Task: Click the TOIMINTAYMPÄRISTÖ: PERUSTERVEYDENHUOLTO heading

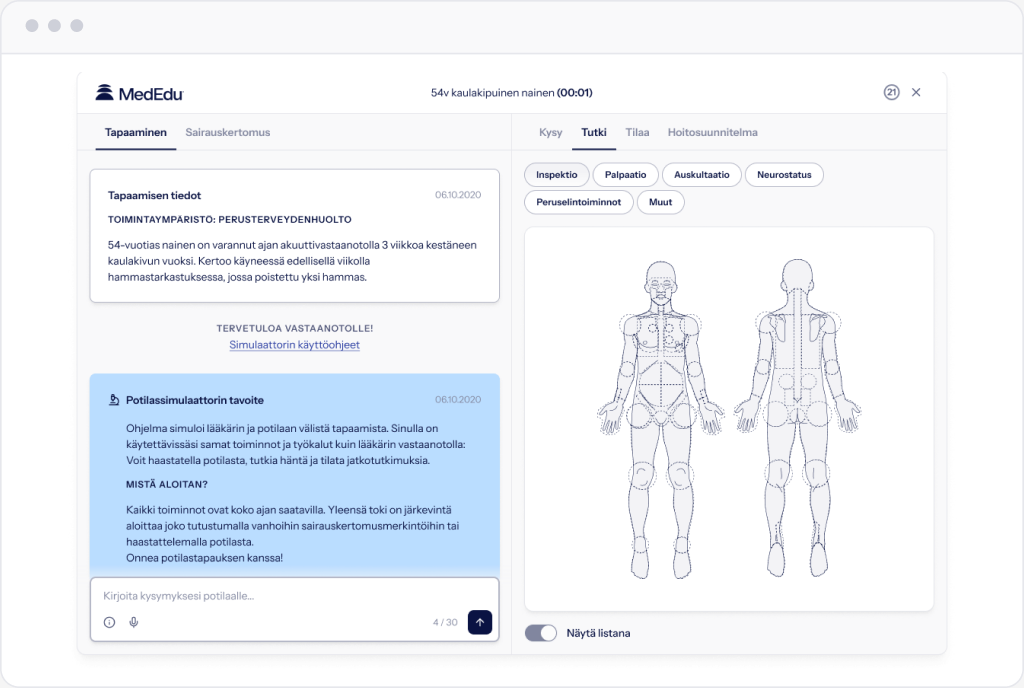Action: pyautogui.click(x=230, y=220)
